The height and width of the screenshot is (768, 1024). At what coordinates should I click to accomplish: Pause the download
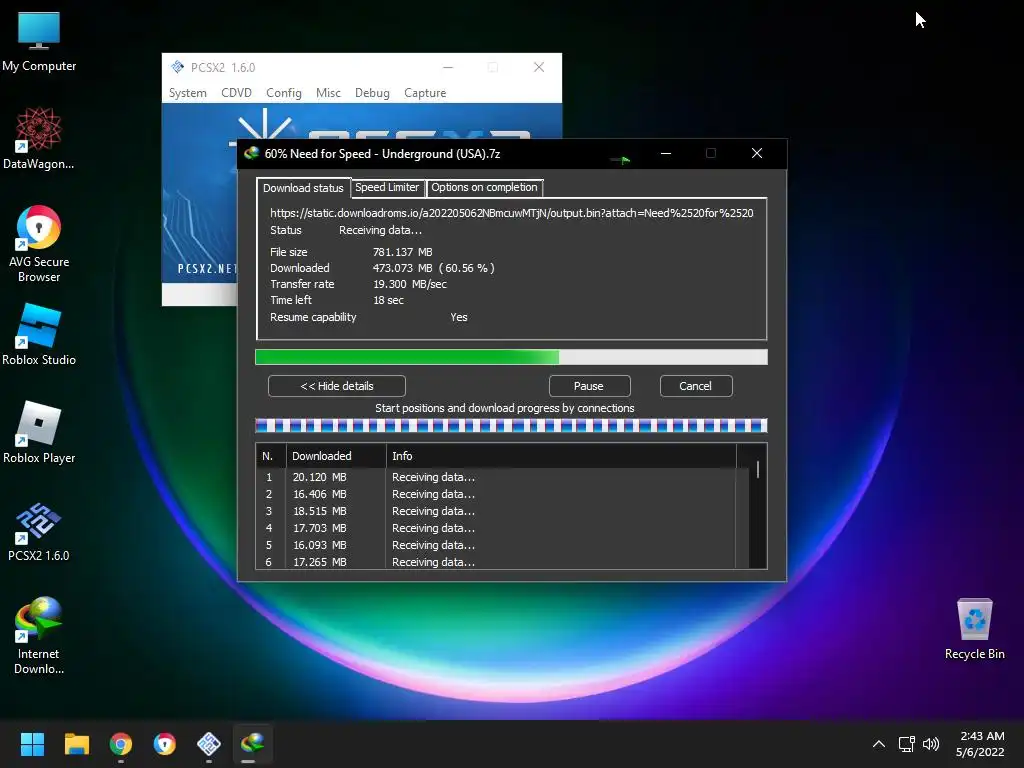pyautogui.click(x=589, y=386)
